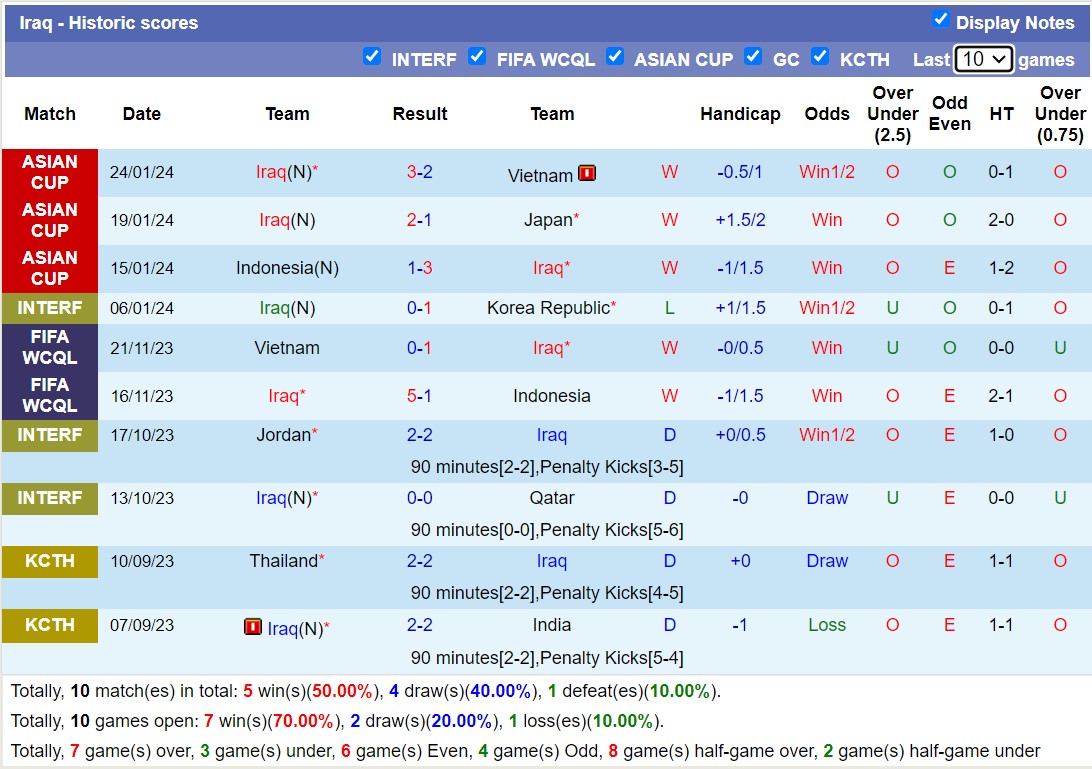Open the 5-1 result against Indonesia
The width and height of the screenshot is (1092, 769).
click(419, 396)
